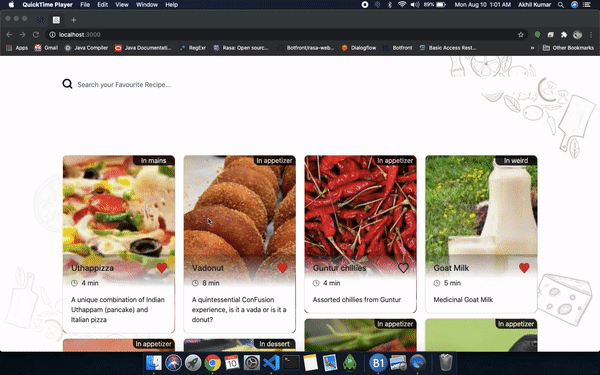This screenshot has width=600, height=375.
Task: Click the Goat Milk recipe title
Action: click(451, 268)
